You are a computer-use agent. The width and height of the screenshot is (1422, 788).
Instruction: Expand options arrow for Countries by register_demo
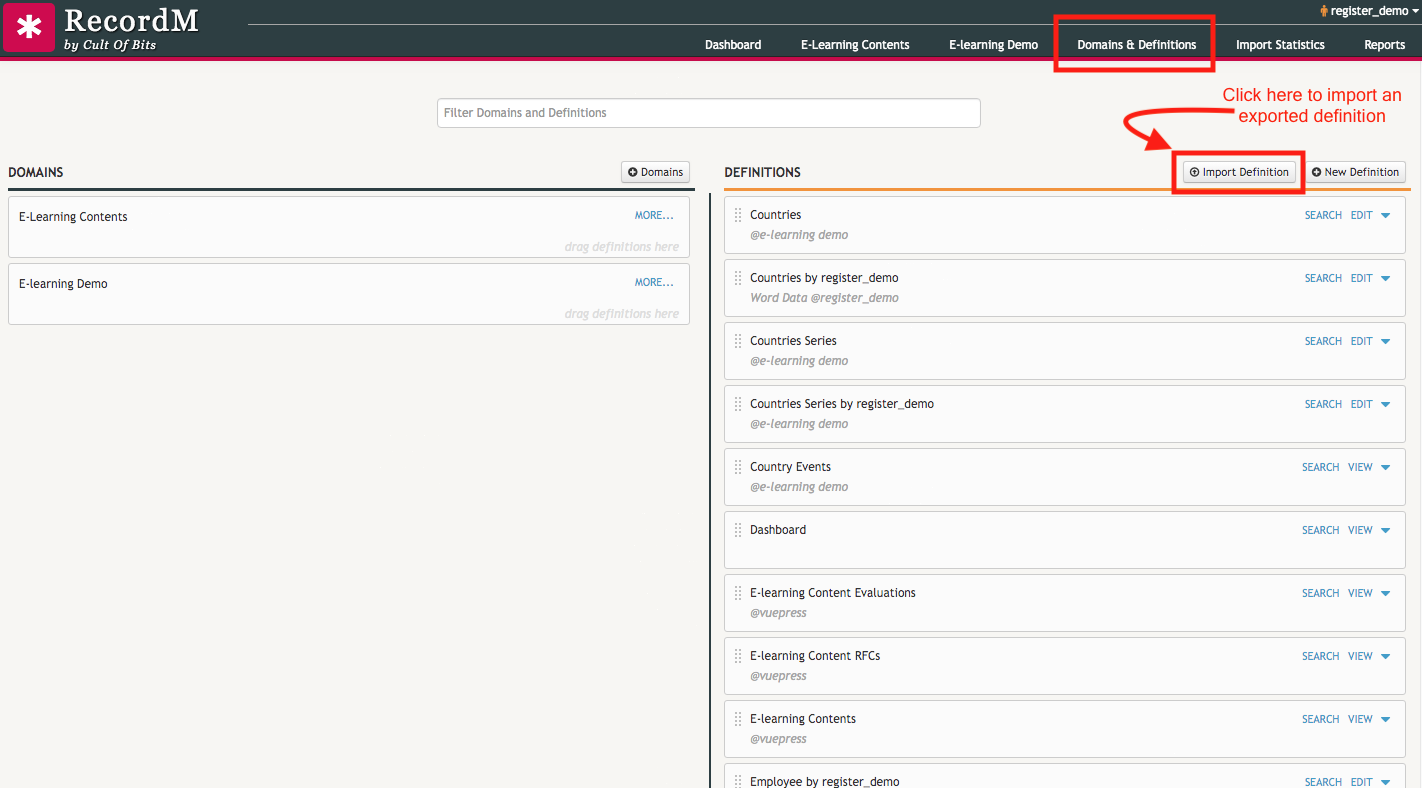1386,278
